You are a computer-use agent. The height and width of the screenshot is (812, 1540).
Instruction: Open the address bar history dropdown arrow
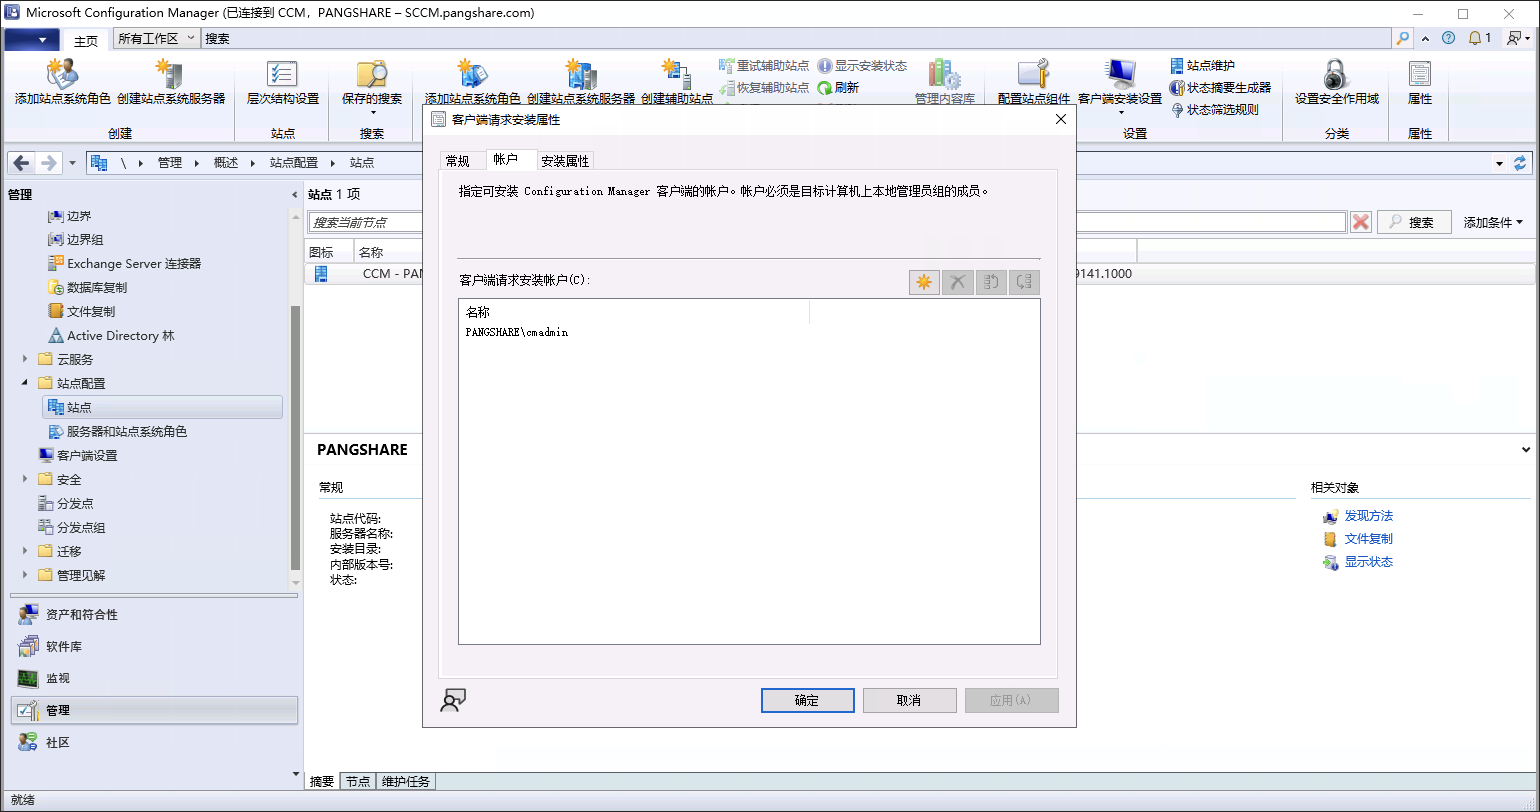[1499, 163]
